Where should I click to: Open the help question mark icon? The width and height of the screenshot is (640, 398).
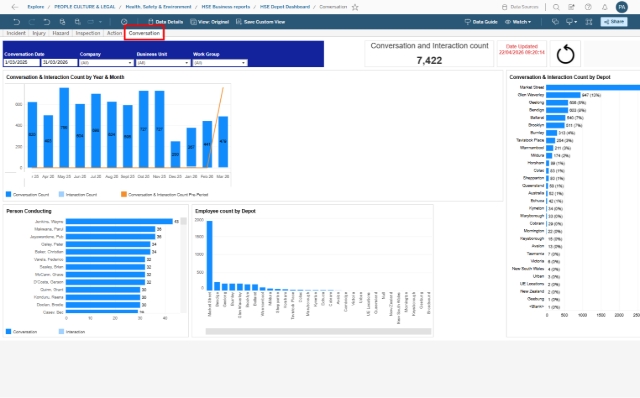[588, 7]
